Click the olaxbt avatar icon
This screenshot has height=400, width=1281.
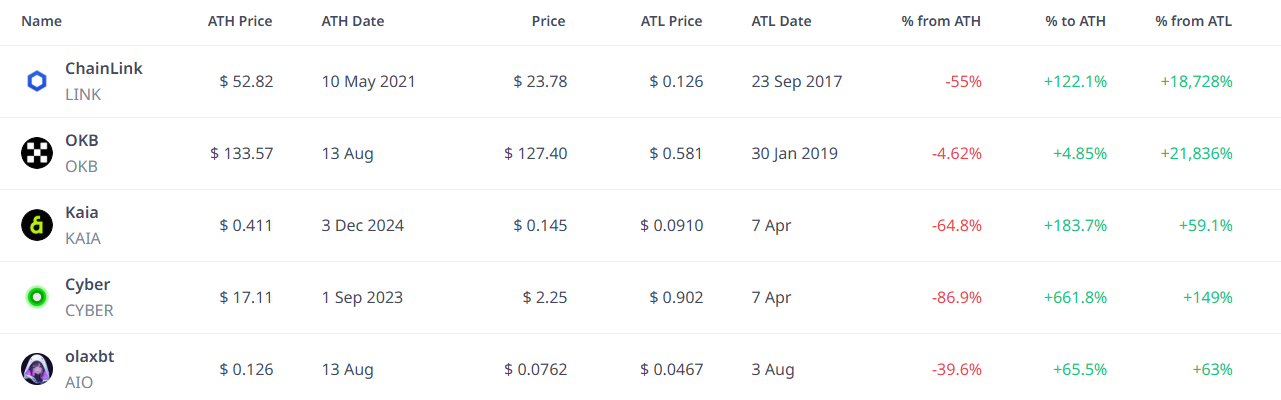(37, 370)
